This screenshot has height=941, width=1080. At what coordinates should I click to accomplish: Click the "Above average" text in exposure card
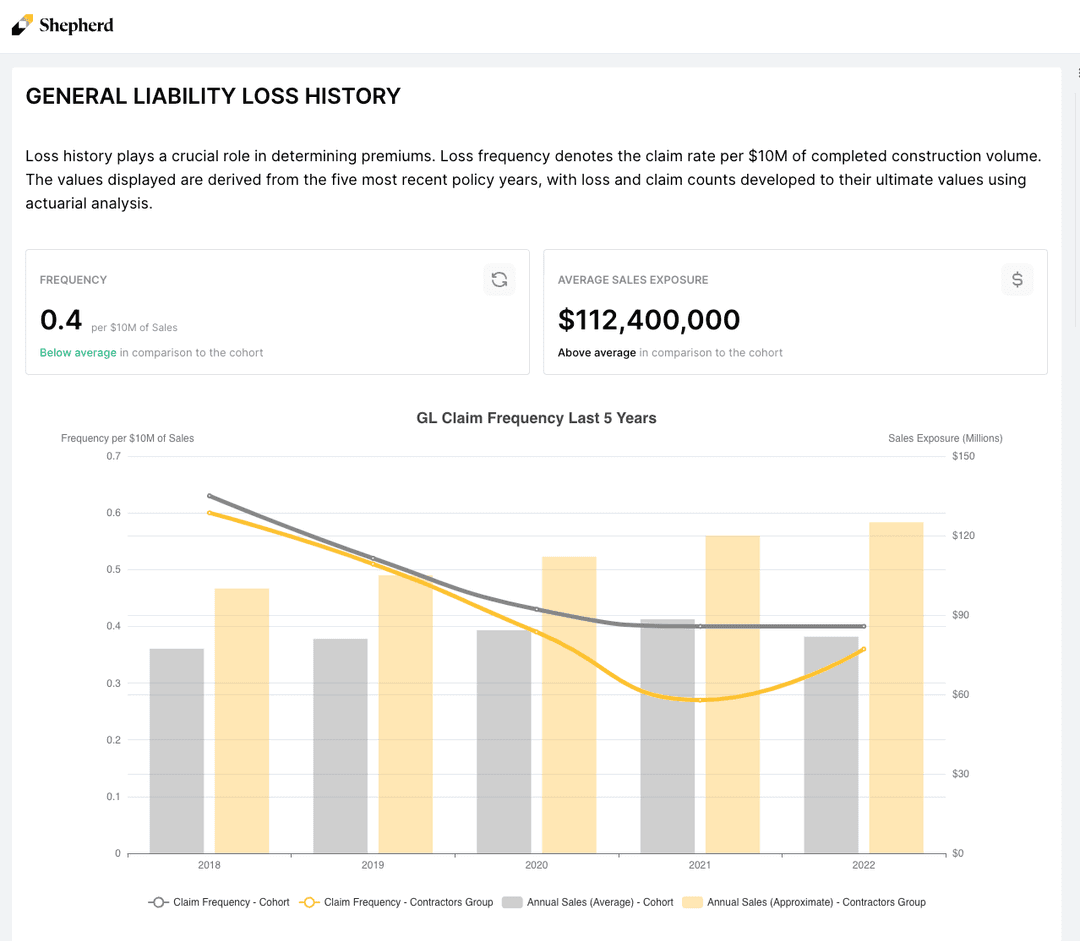(x=597, y=353)
